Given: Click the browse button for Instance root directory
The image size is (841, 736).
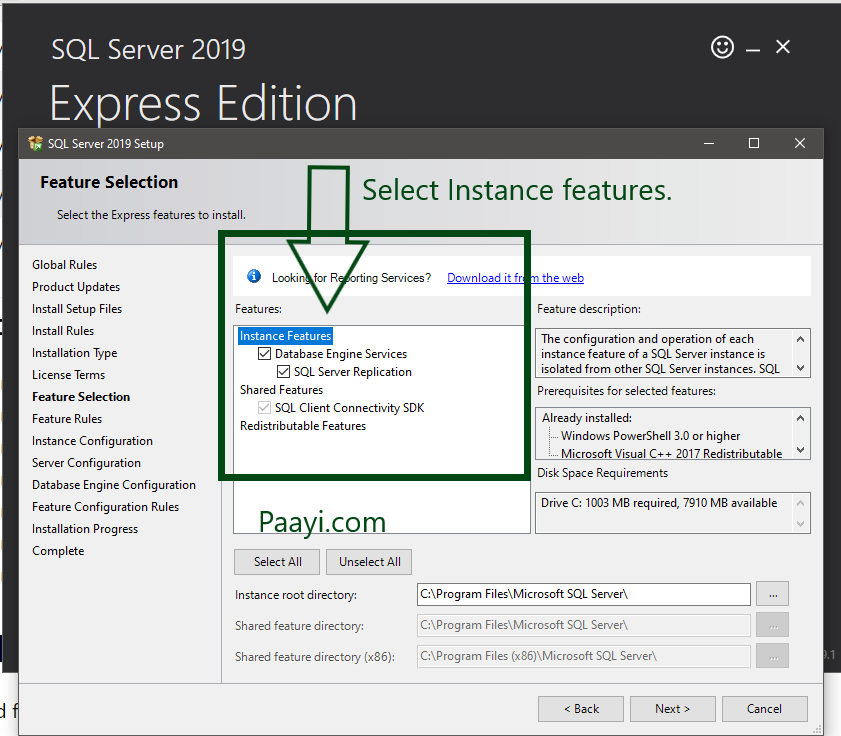Looking at the screenshot, I should (x=771, y=594).
